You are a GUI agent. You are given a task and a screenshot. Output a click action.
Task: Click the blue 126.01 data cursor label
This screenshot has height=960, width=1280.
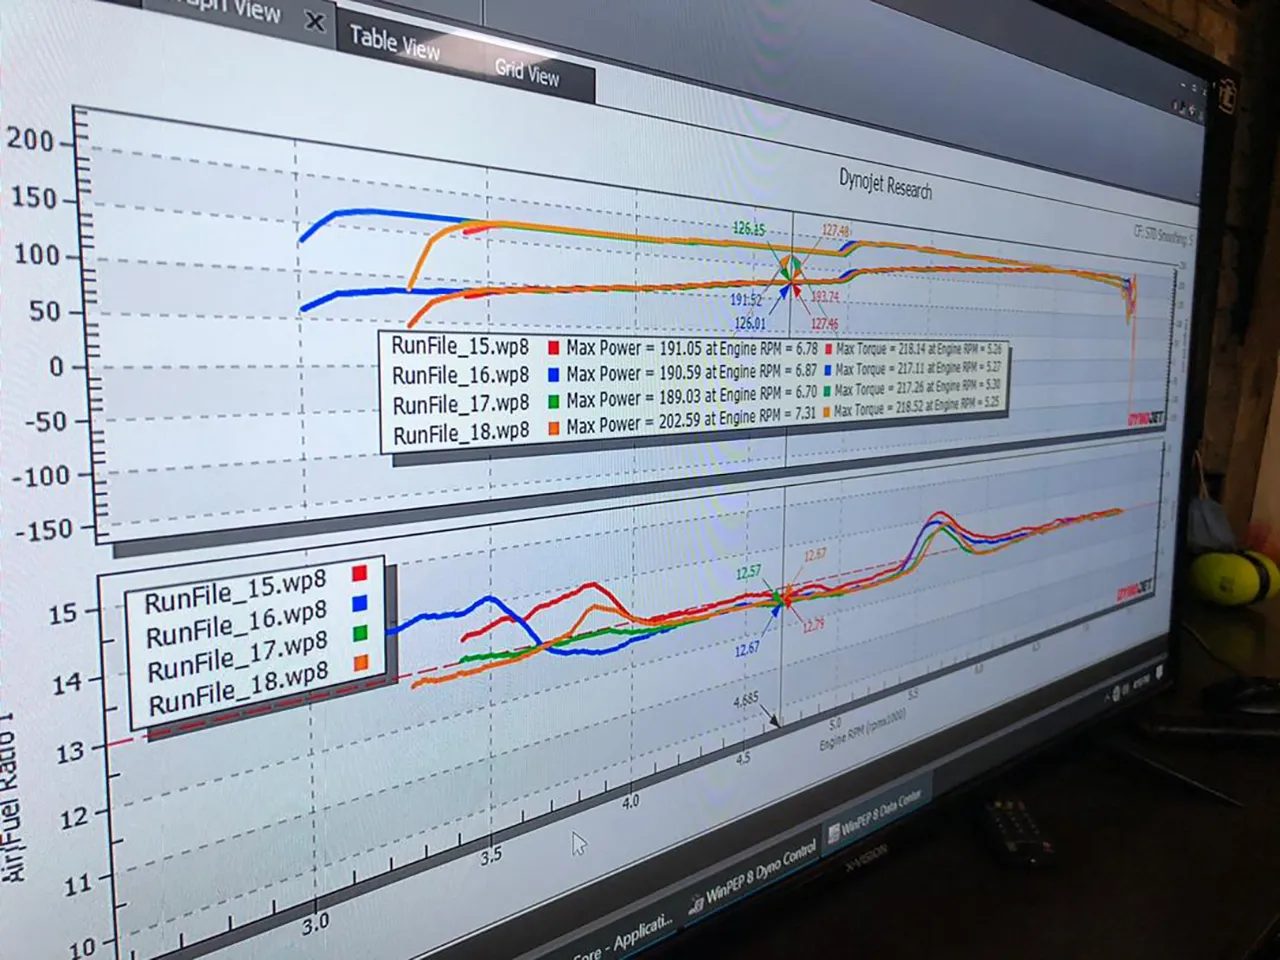click(x=750, y=323)
